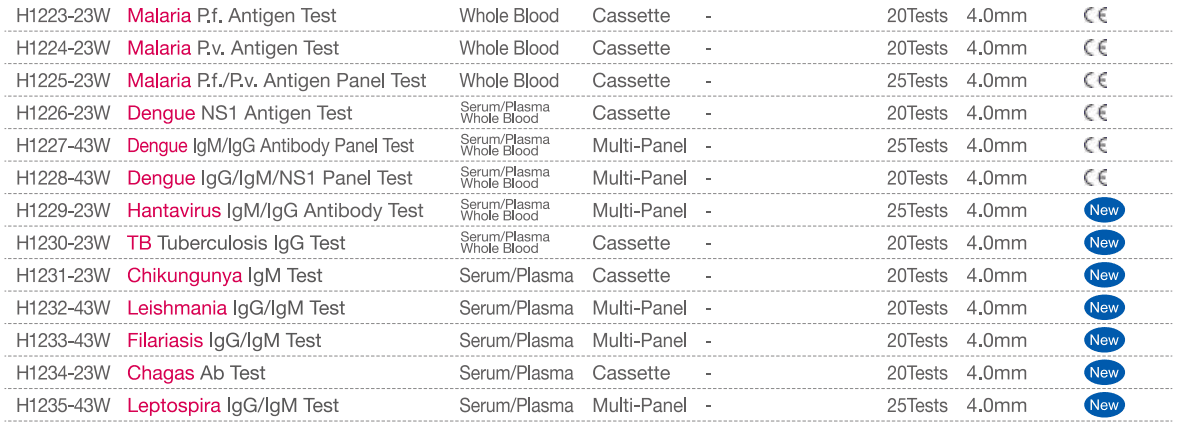
Task: Open Malaria P.f./P.v. Antigen Panel Test
Action: pos(276,81)
